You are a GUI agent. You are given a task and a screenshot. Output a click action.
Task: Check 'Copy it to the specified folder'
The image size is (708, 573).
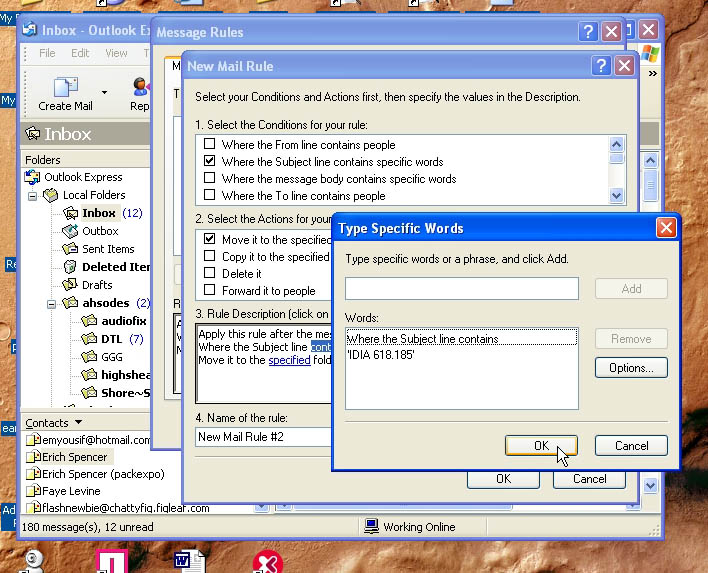[x=210, y=256]
